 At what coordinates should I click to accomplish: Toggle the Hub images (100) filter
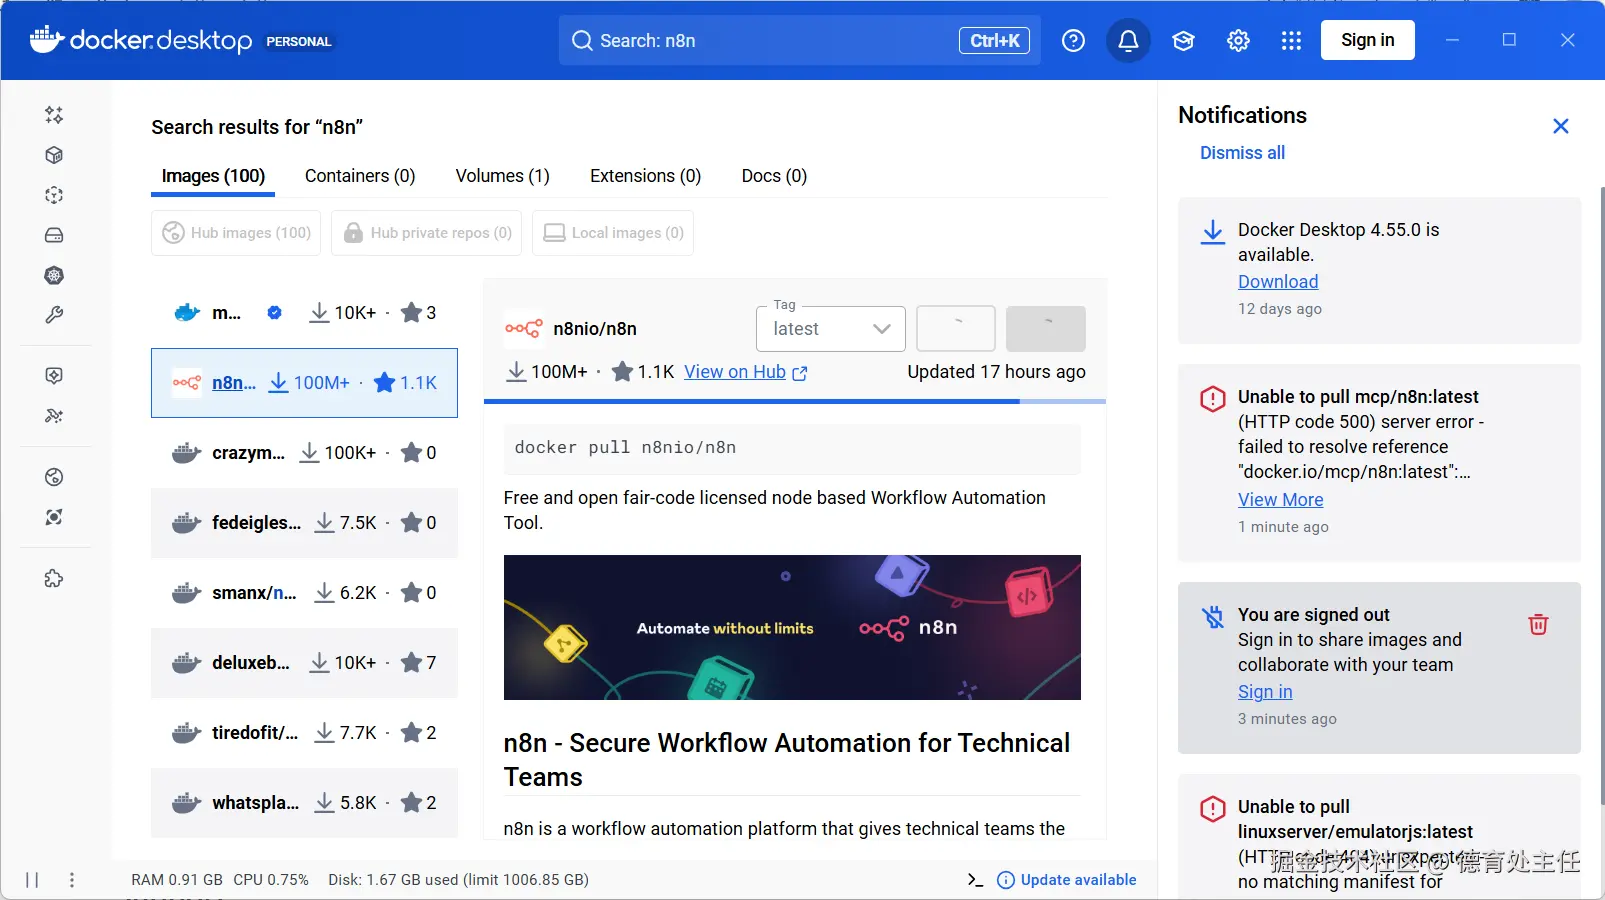(x=236, y=233)
